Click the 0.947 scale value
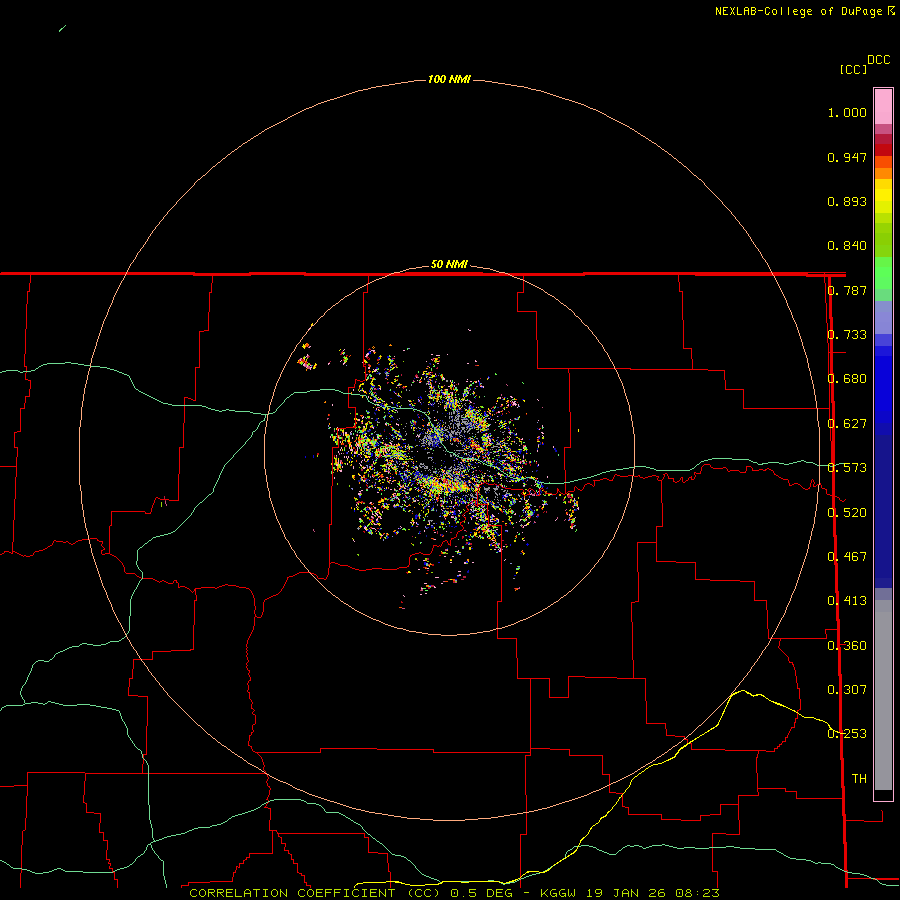The height and width of the screenshot is (900, 900). point(847,157)
